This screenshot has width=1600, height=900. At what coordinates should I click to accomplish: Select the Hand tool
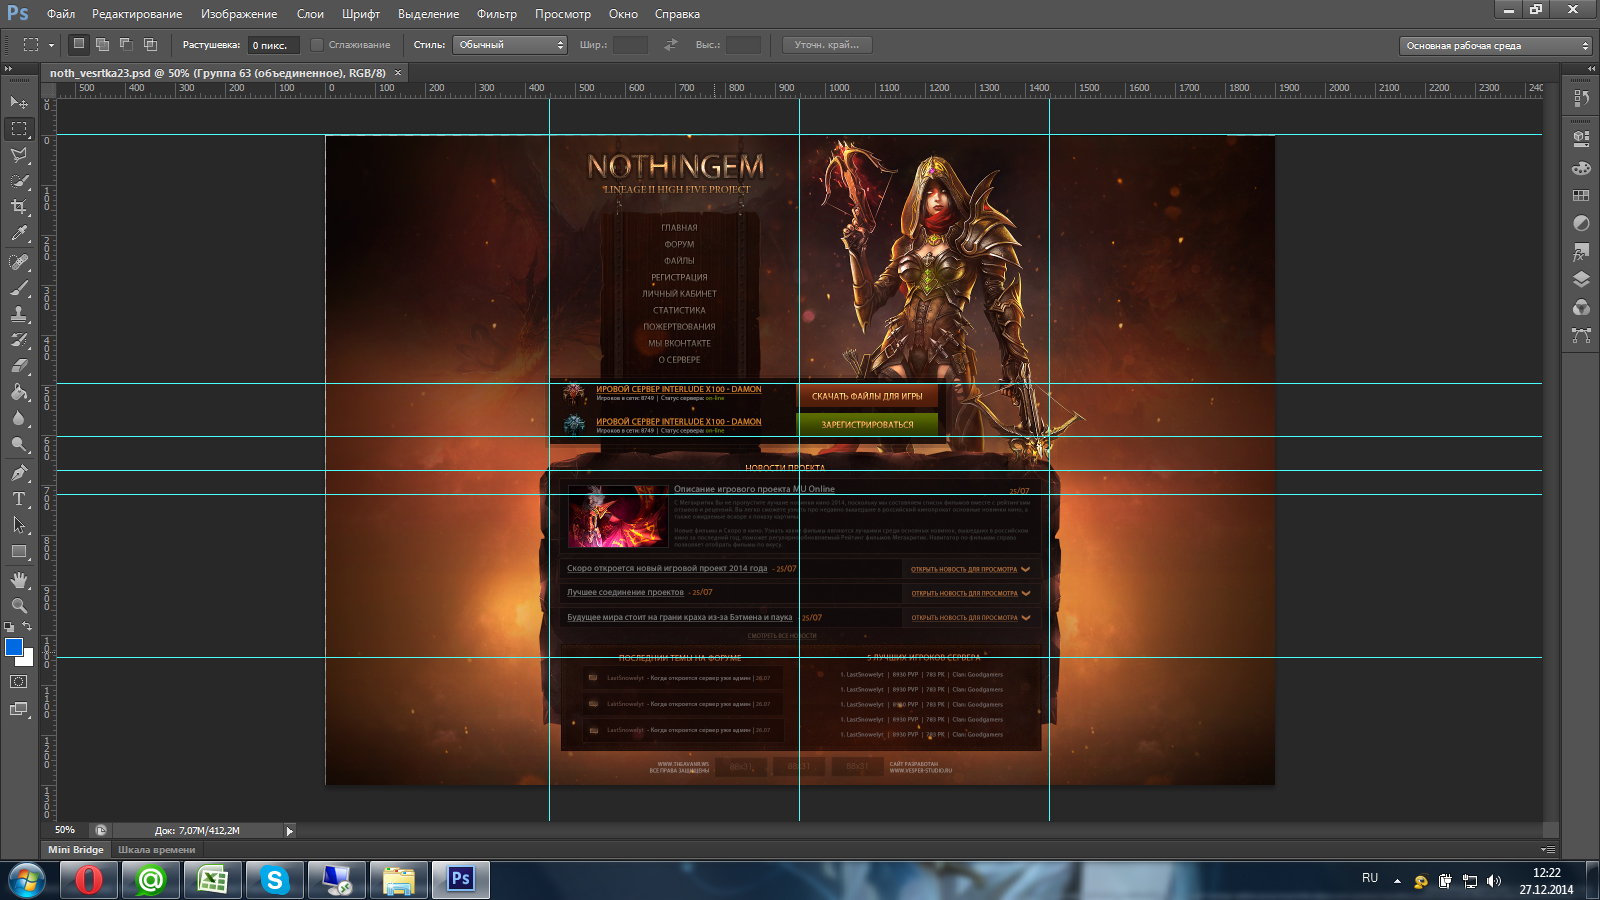(19, 580)
